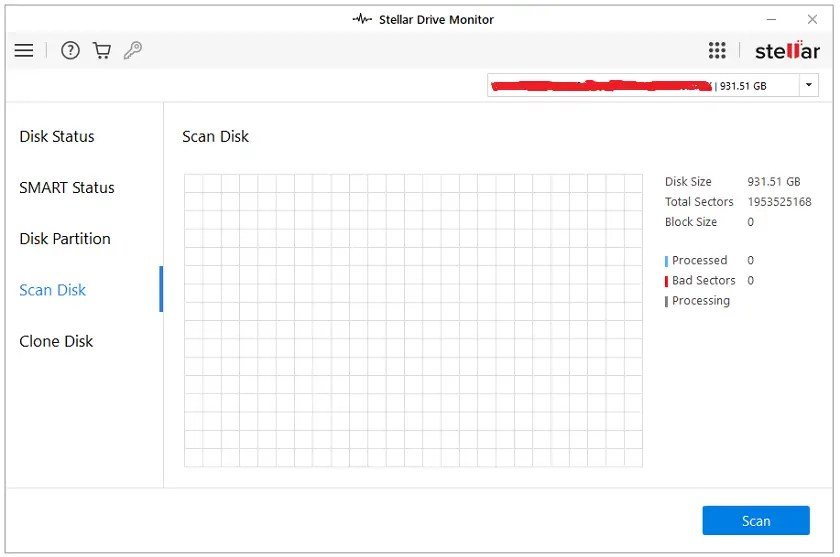The width and height of the screenshot is (840, 557).
Task: Start scanning with the Scan button
Action: tap(756, 521)
